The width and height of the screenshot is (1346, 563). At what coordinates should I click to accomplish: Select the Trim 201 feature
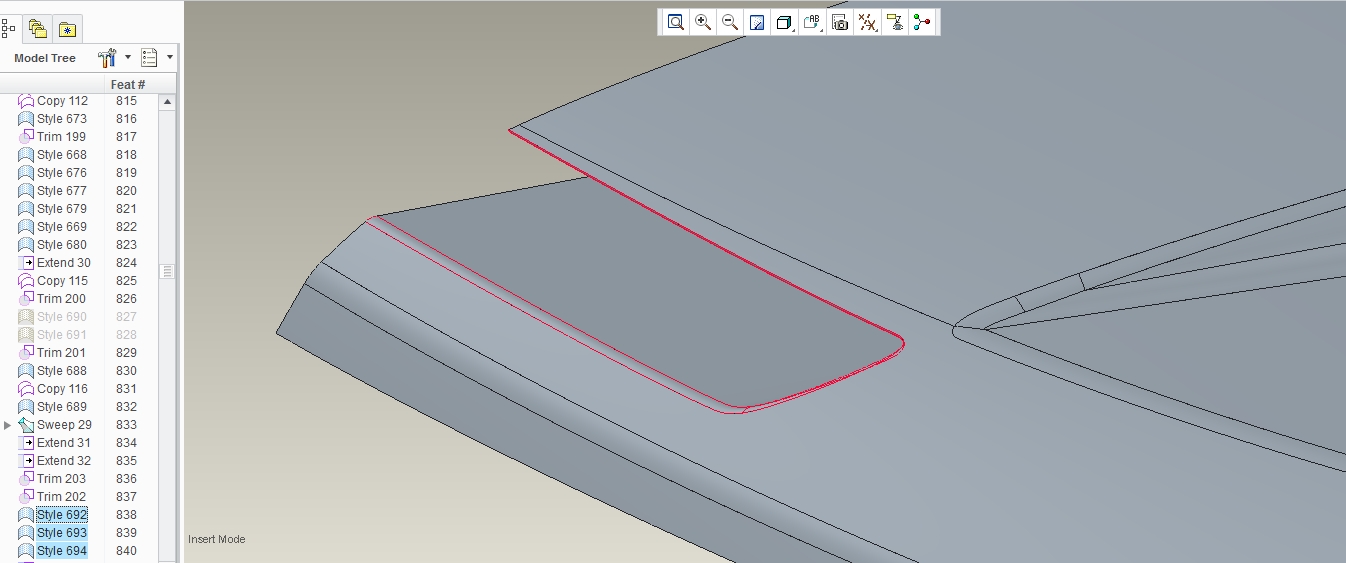click(x=61, y=353)
